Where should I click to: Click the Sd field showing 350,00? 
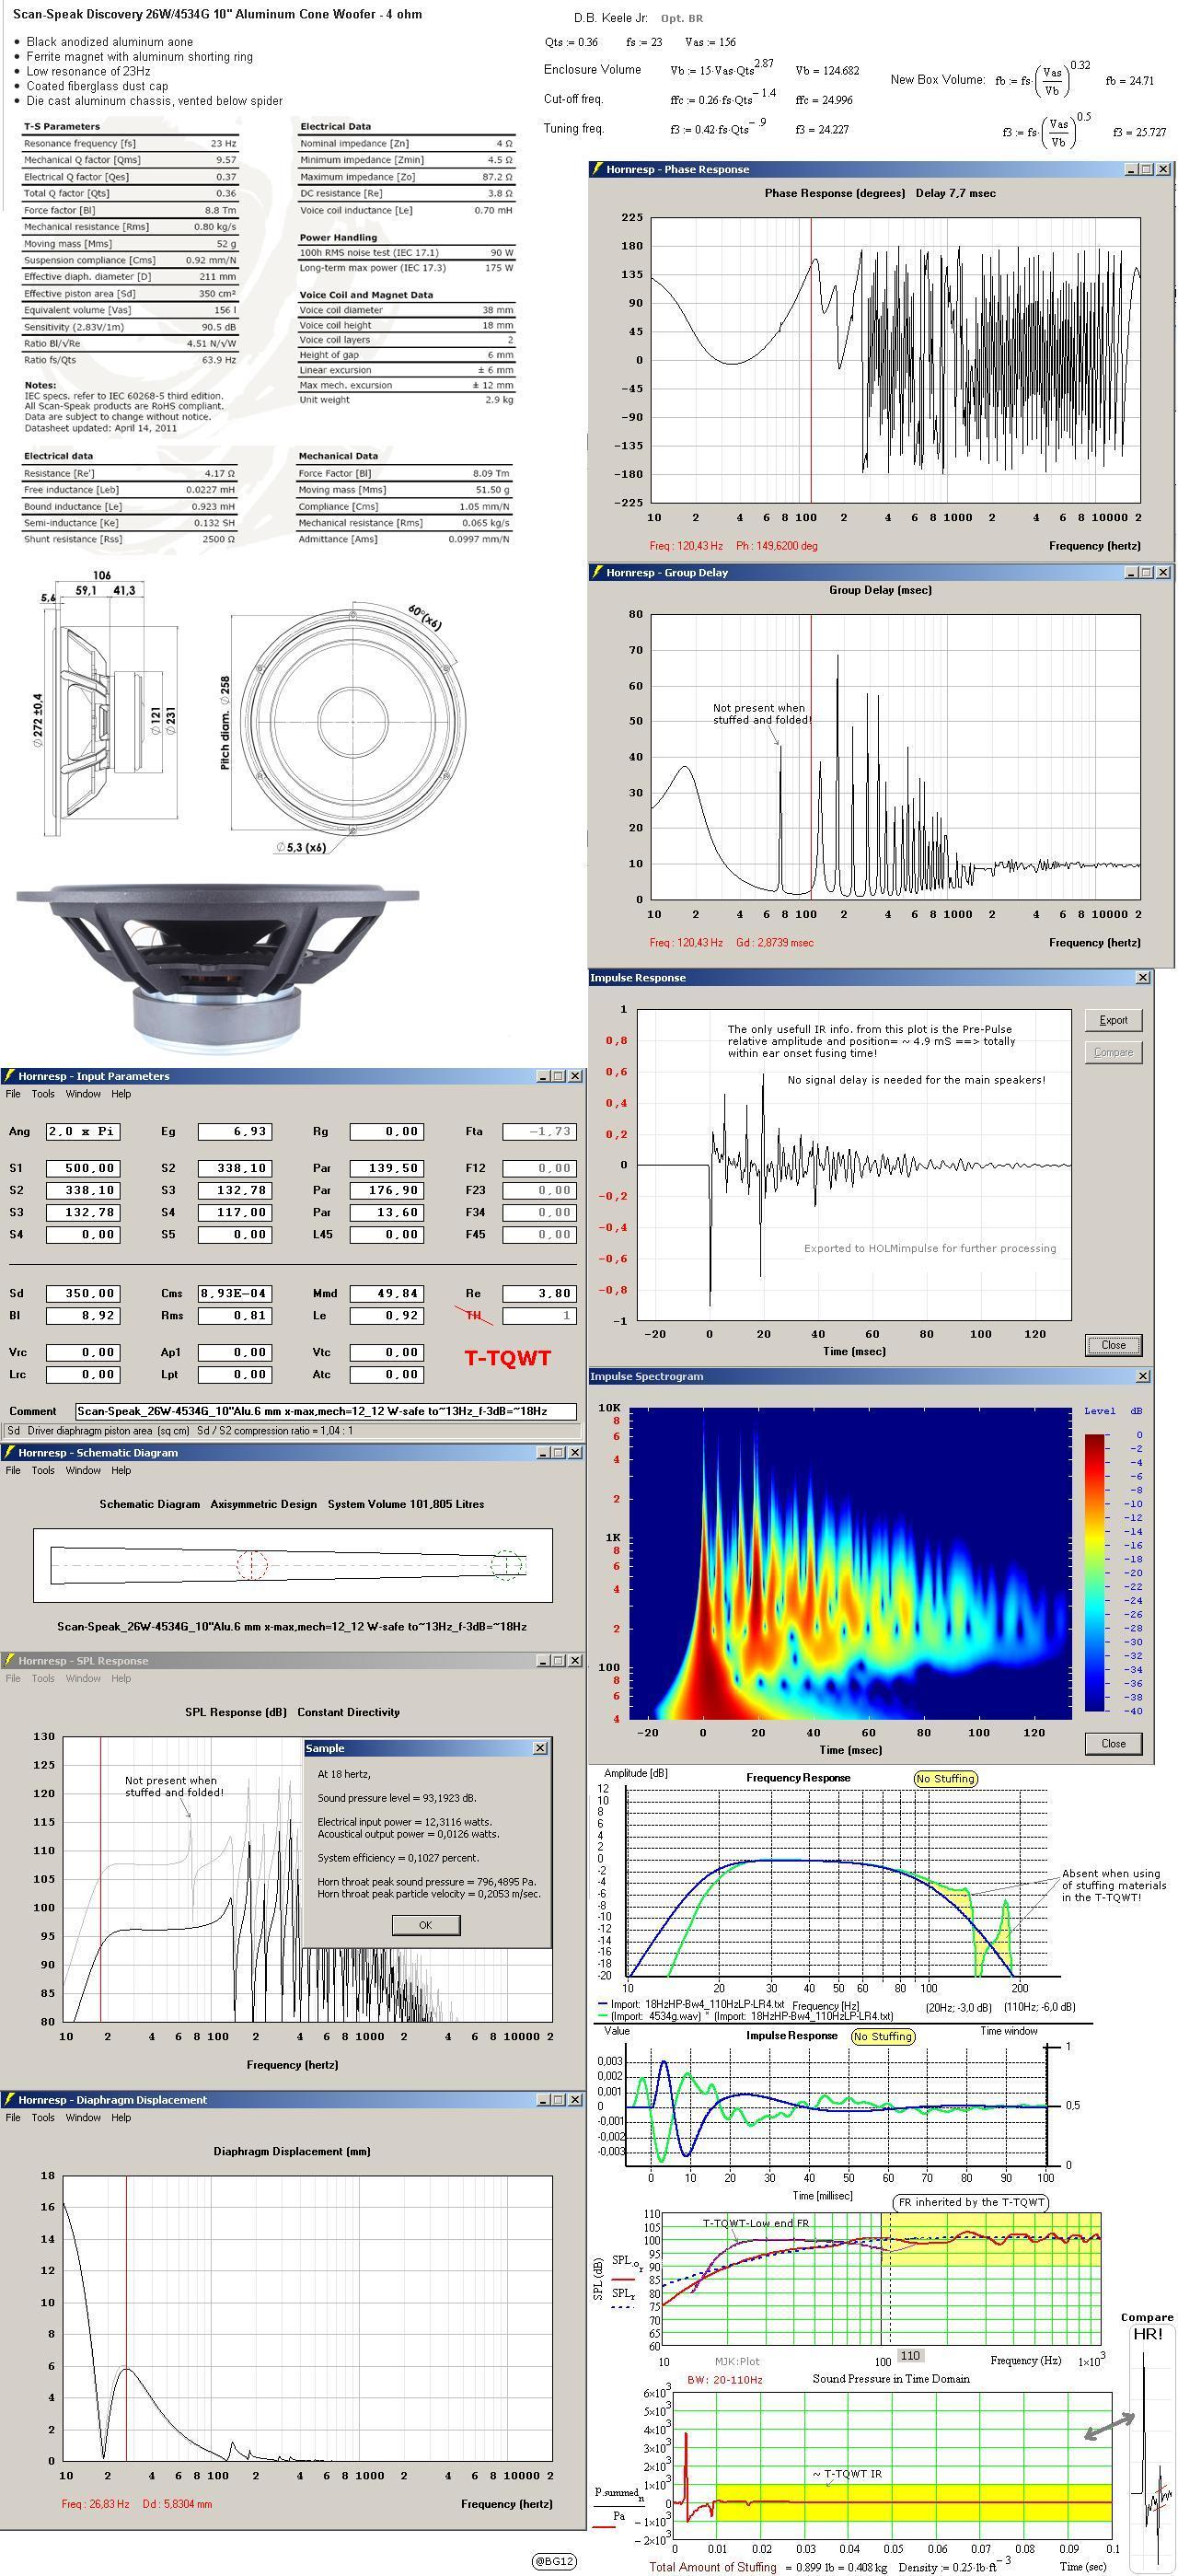tap(83, 1293)
